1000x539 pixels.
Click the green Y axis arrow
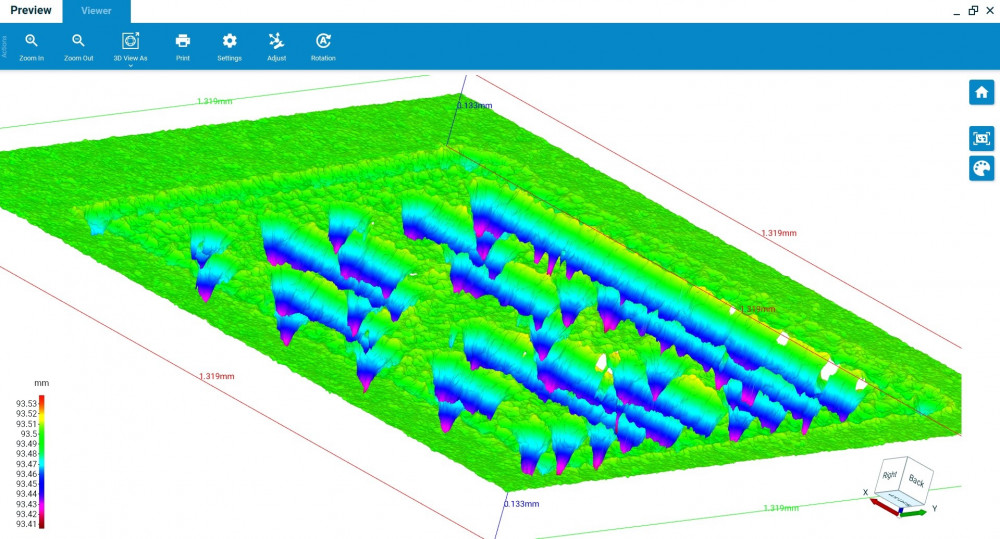[915, 512]
